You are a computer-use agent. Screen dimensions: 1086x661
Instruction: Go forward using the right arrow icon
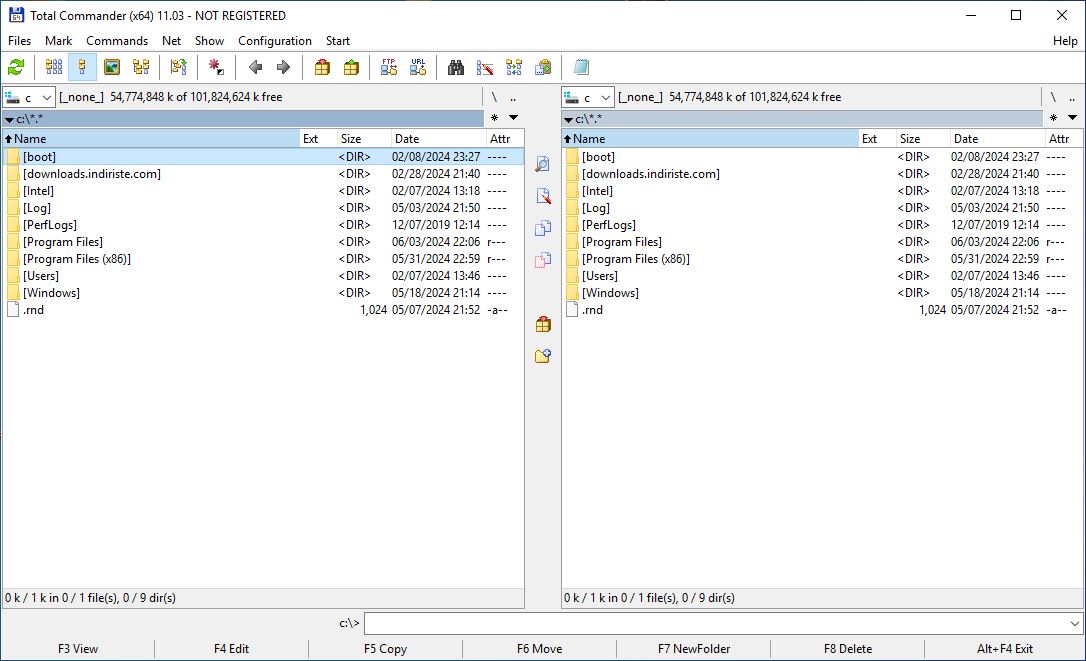tap(283, 67)
